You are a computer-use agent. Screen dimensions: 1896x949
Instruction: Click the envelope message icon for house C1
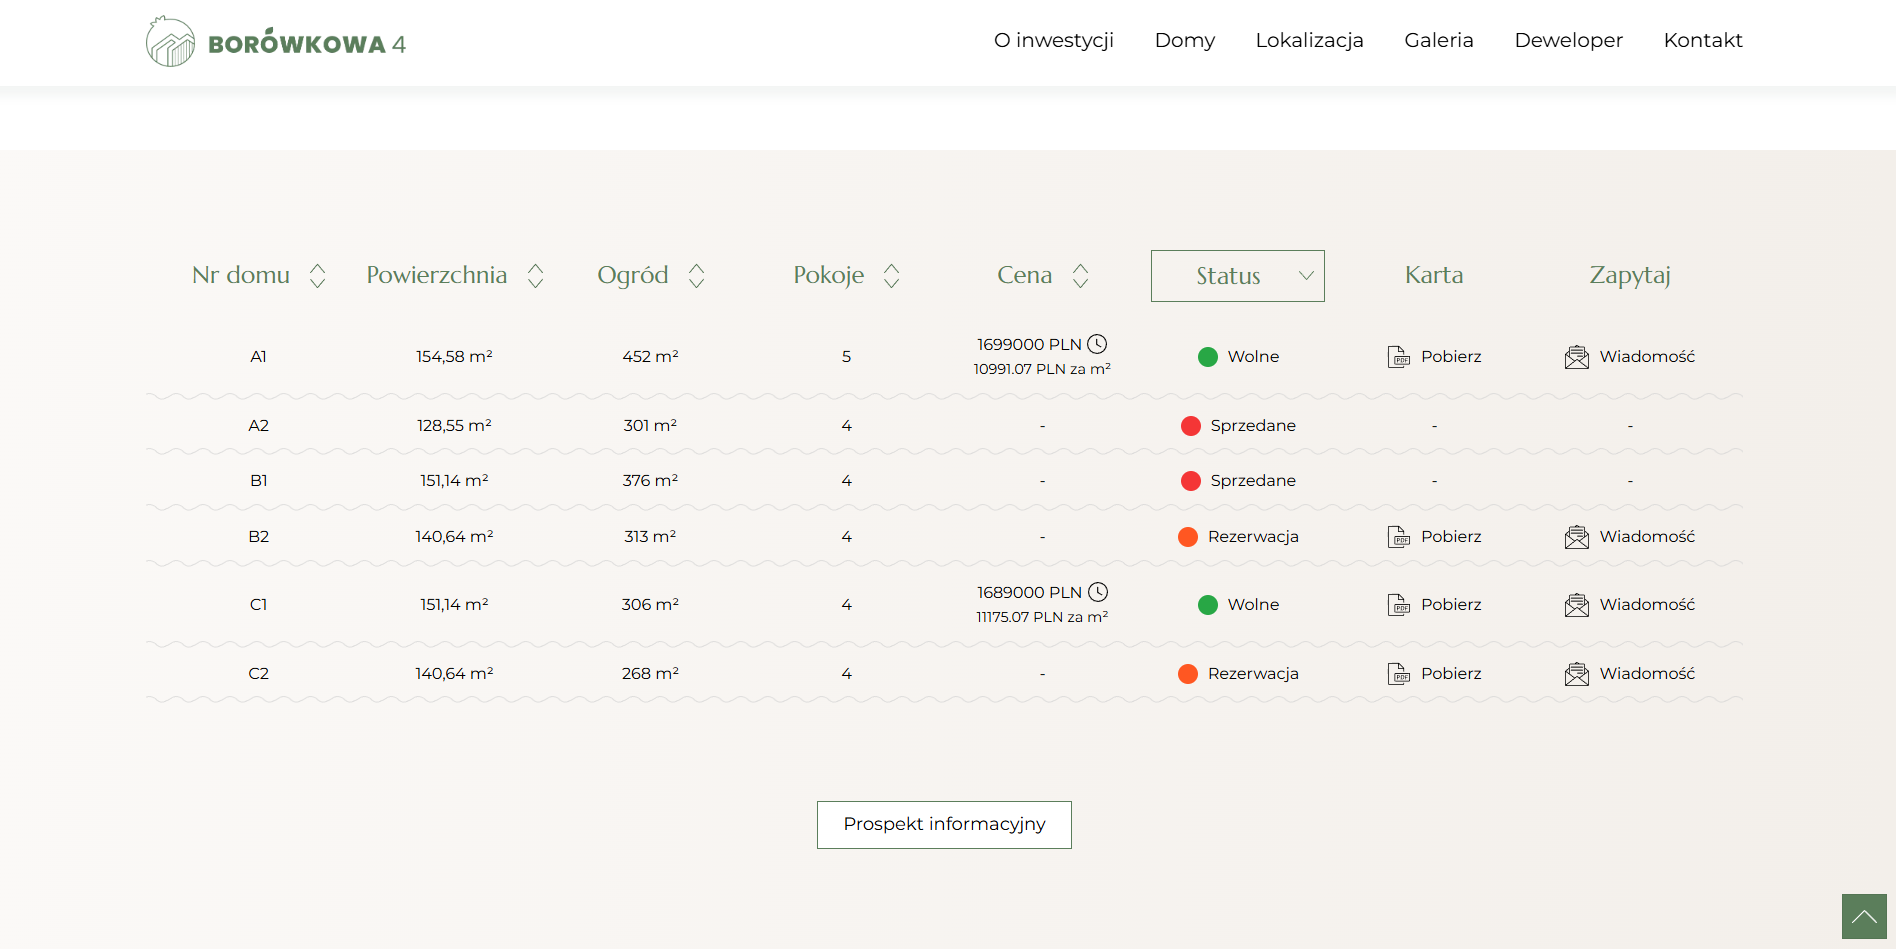click(x=1577, y=605)
